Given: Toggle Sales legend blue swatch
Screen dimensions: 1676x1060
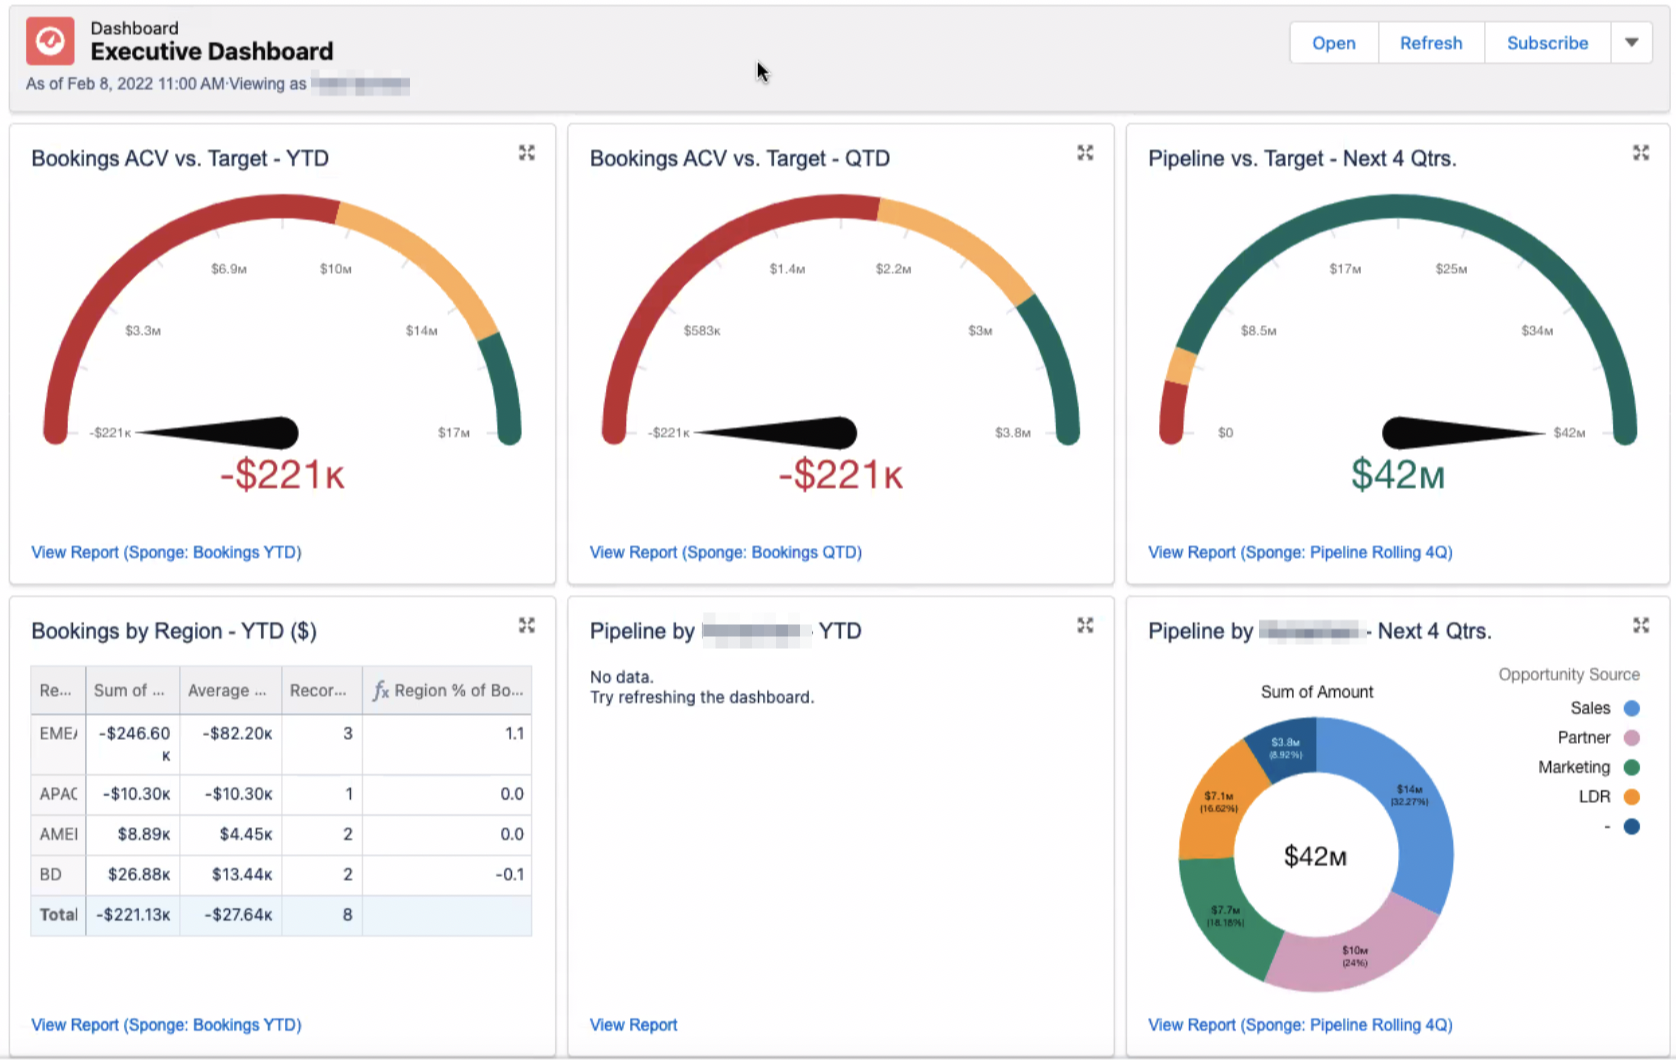Looking at the screenshot, I should click(1631, 708).
